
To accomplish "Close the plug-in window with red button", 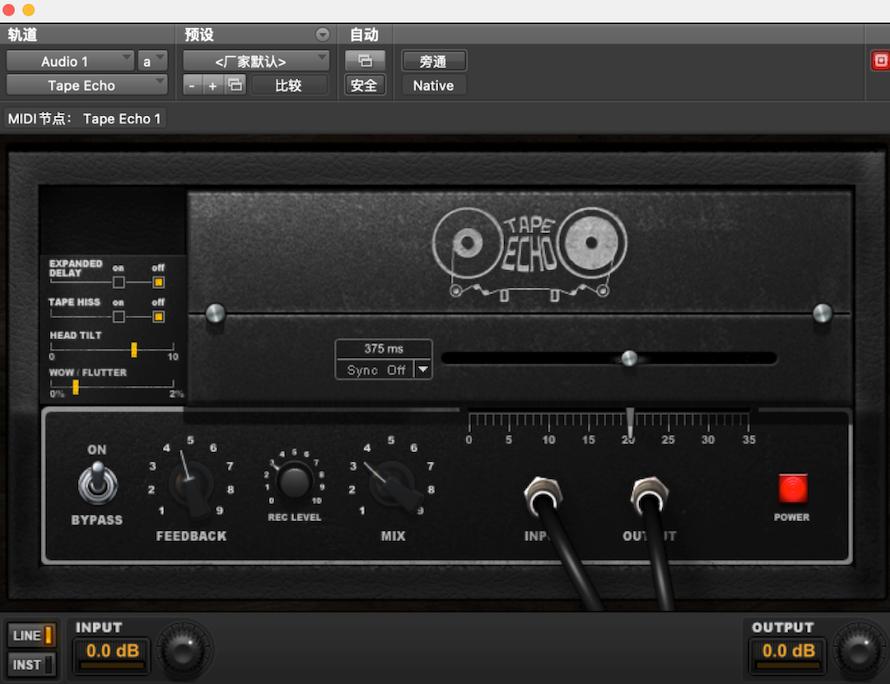I will click(x=8, y=9).
